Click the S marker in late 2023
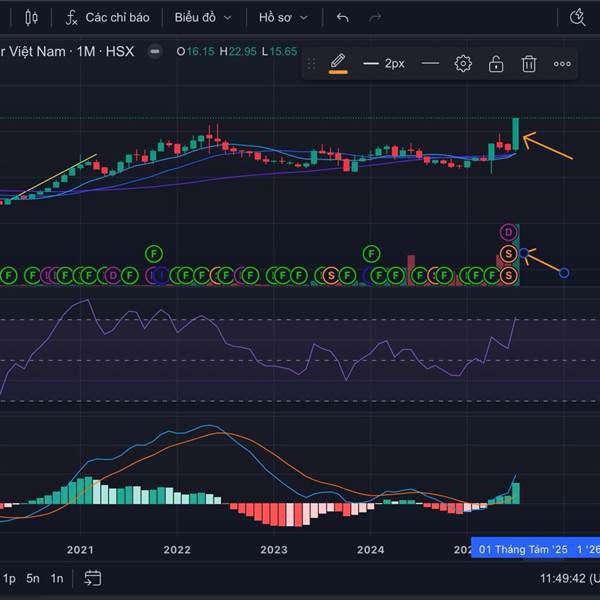The image size is (600, 600). pyautogui.click(x=331, y=275)
